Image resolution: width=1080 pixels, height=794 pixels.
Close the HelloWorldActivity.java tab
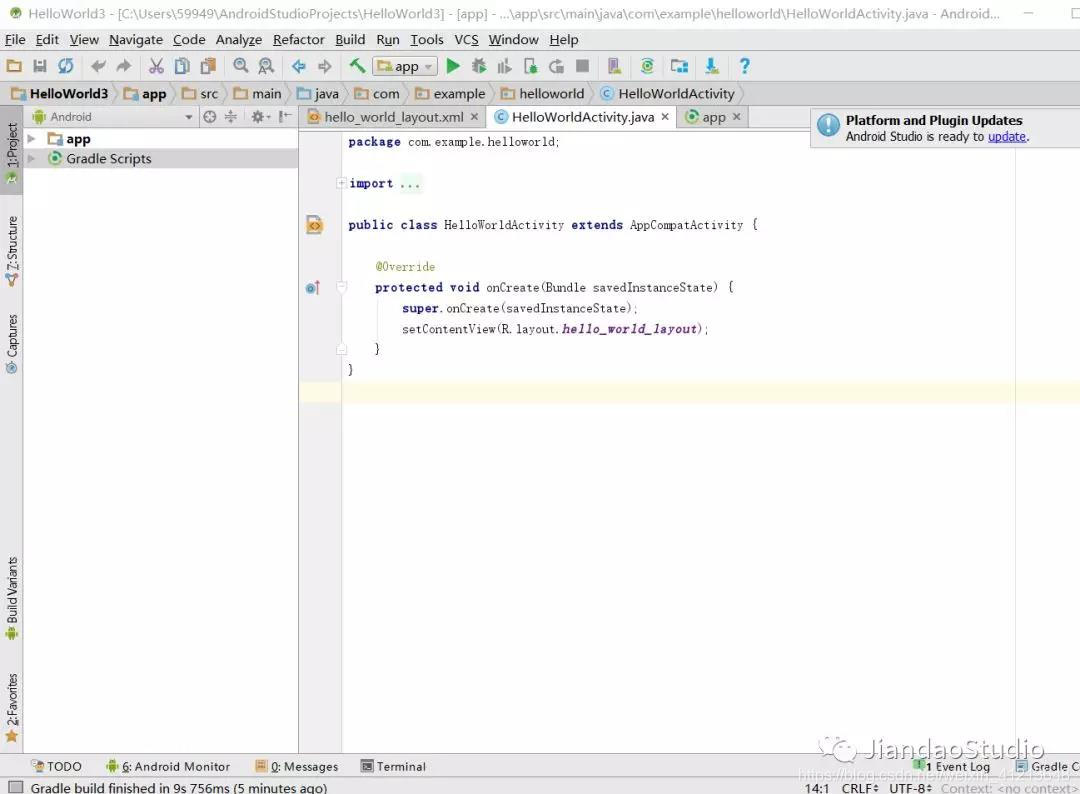665,117
